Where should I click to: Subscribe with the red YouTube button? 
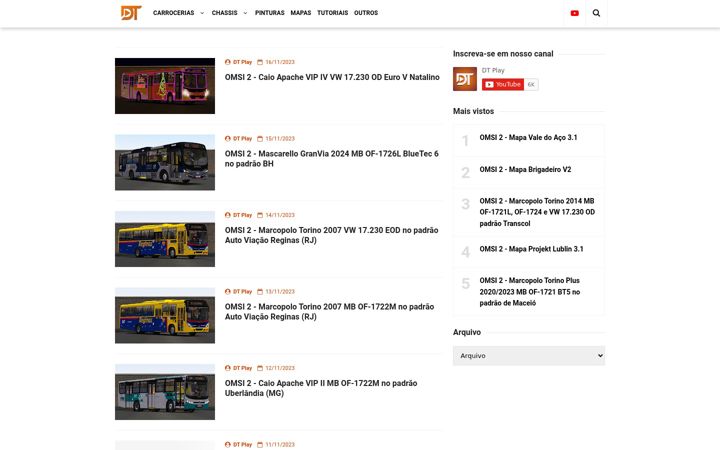(x=503, y=84)
